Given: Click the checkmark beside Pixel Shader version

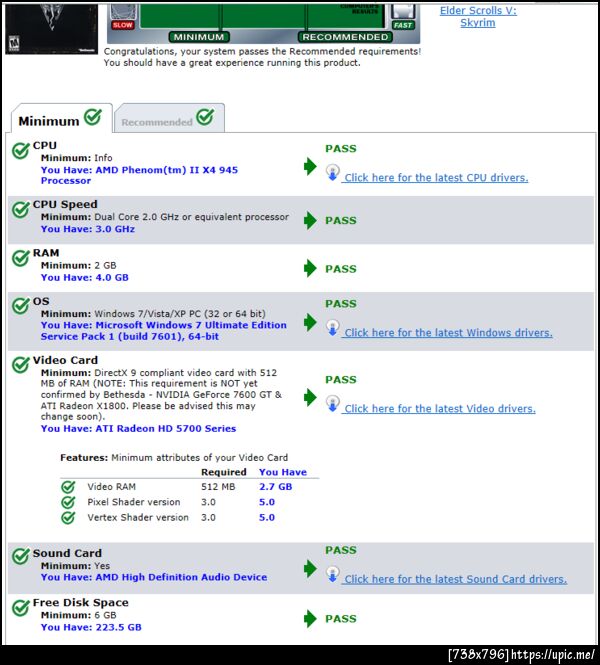Looking at the screenshot, I should coord(68,502).
